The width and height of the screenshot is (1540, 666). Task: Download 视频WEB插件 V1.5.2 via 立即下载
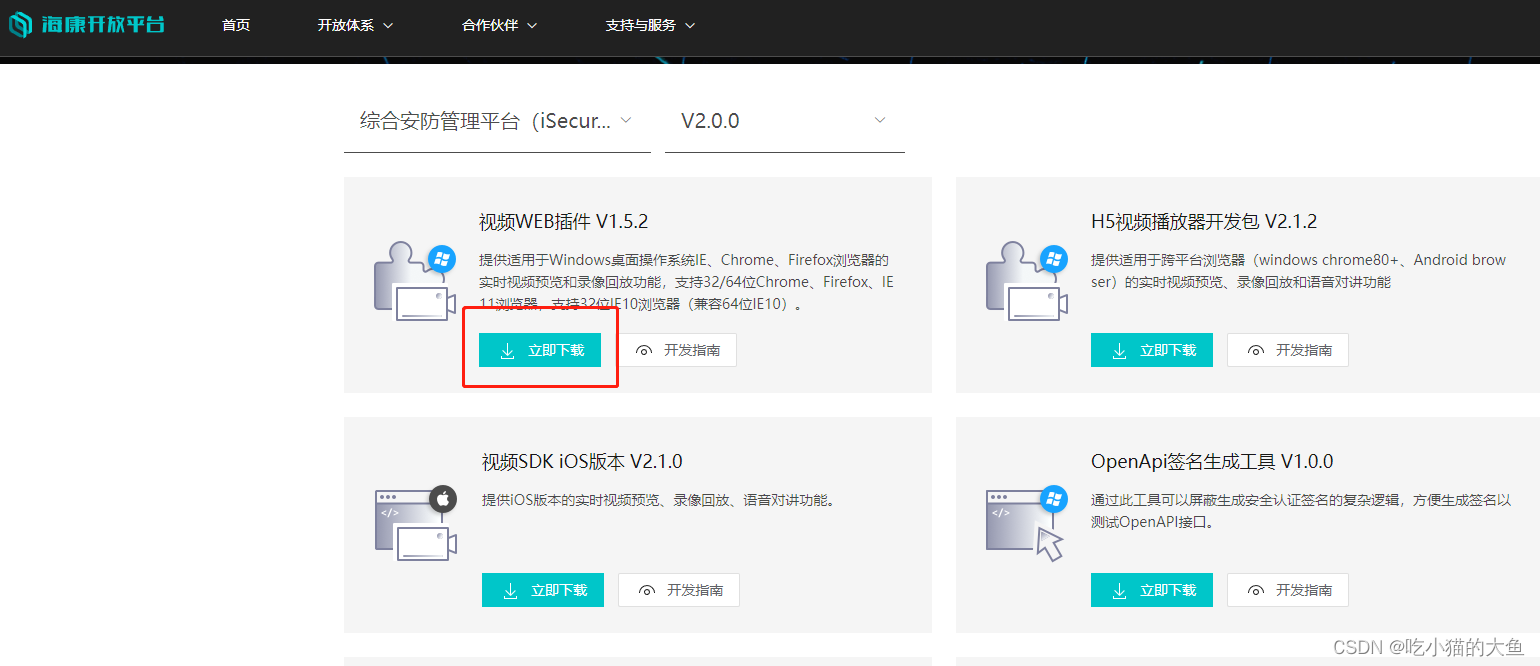(x=540, y=350)
